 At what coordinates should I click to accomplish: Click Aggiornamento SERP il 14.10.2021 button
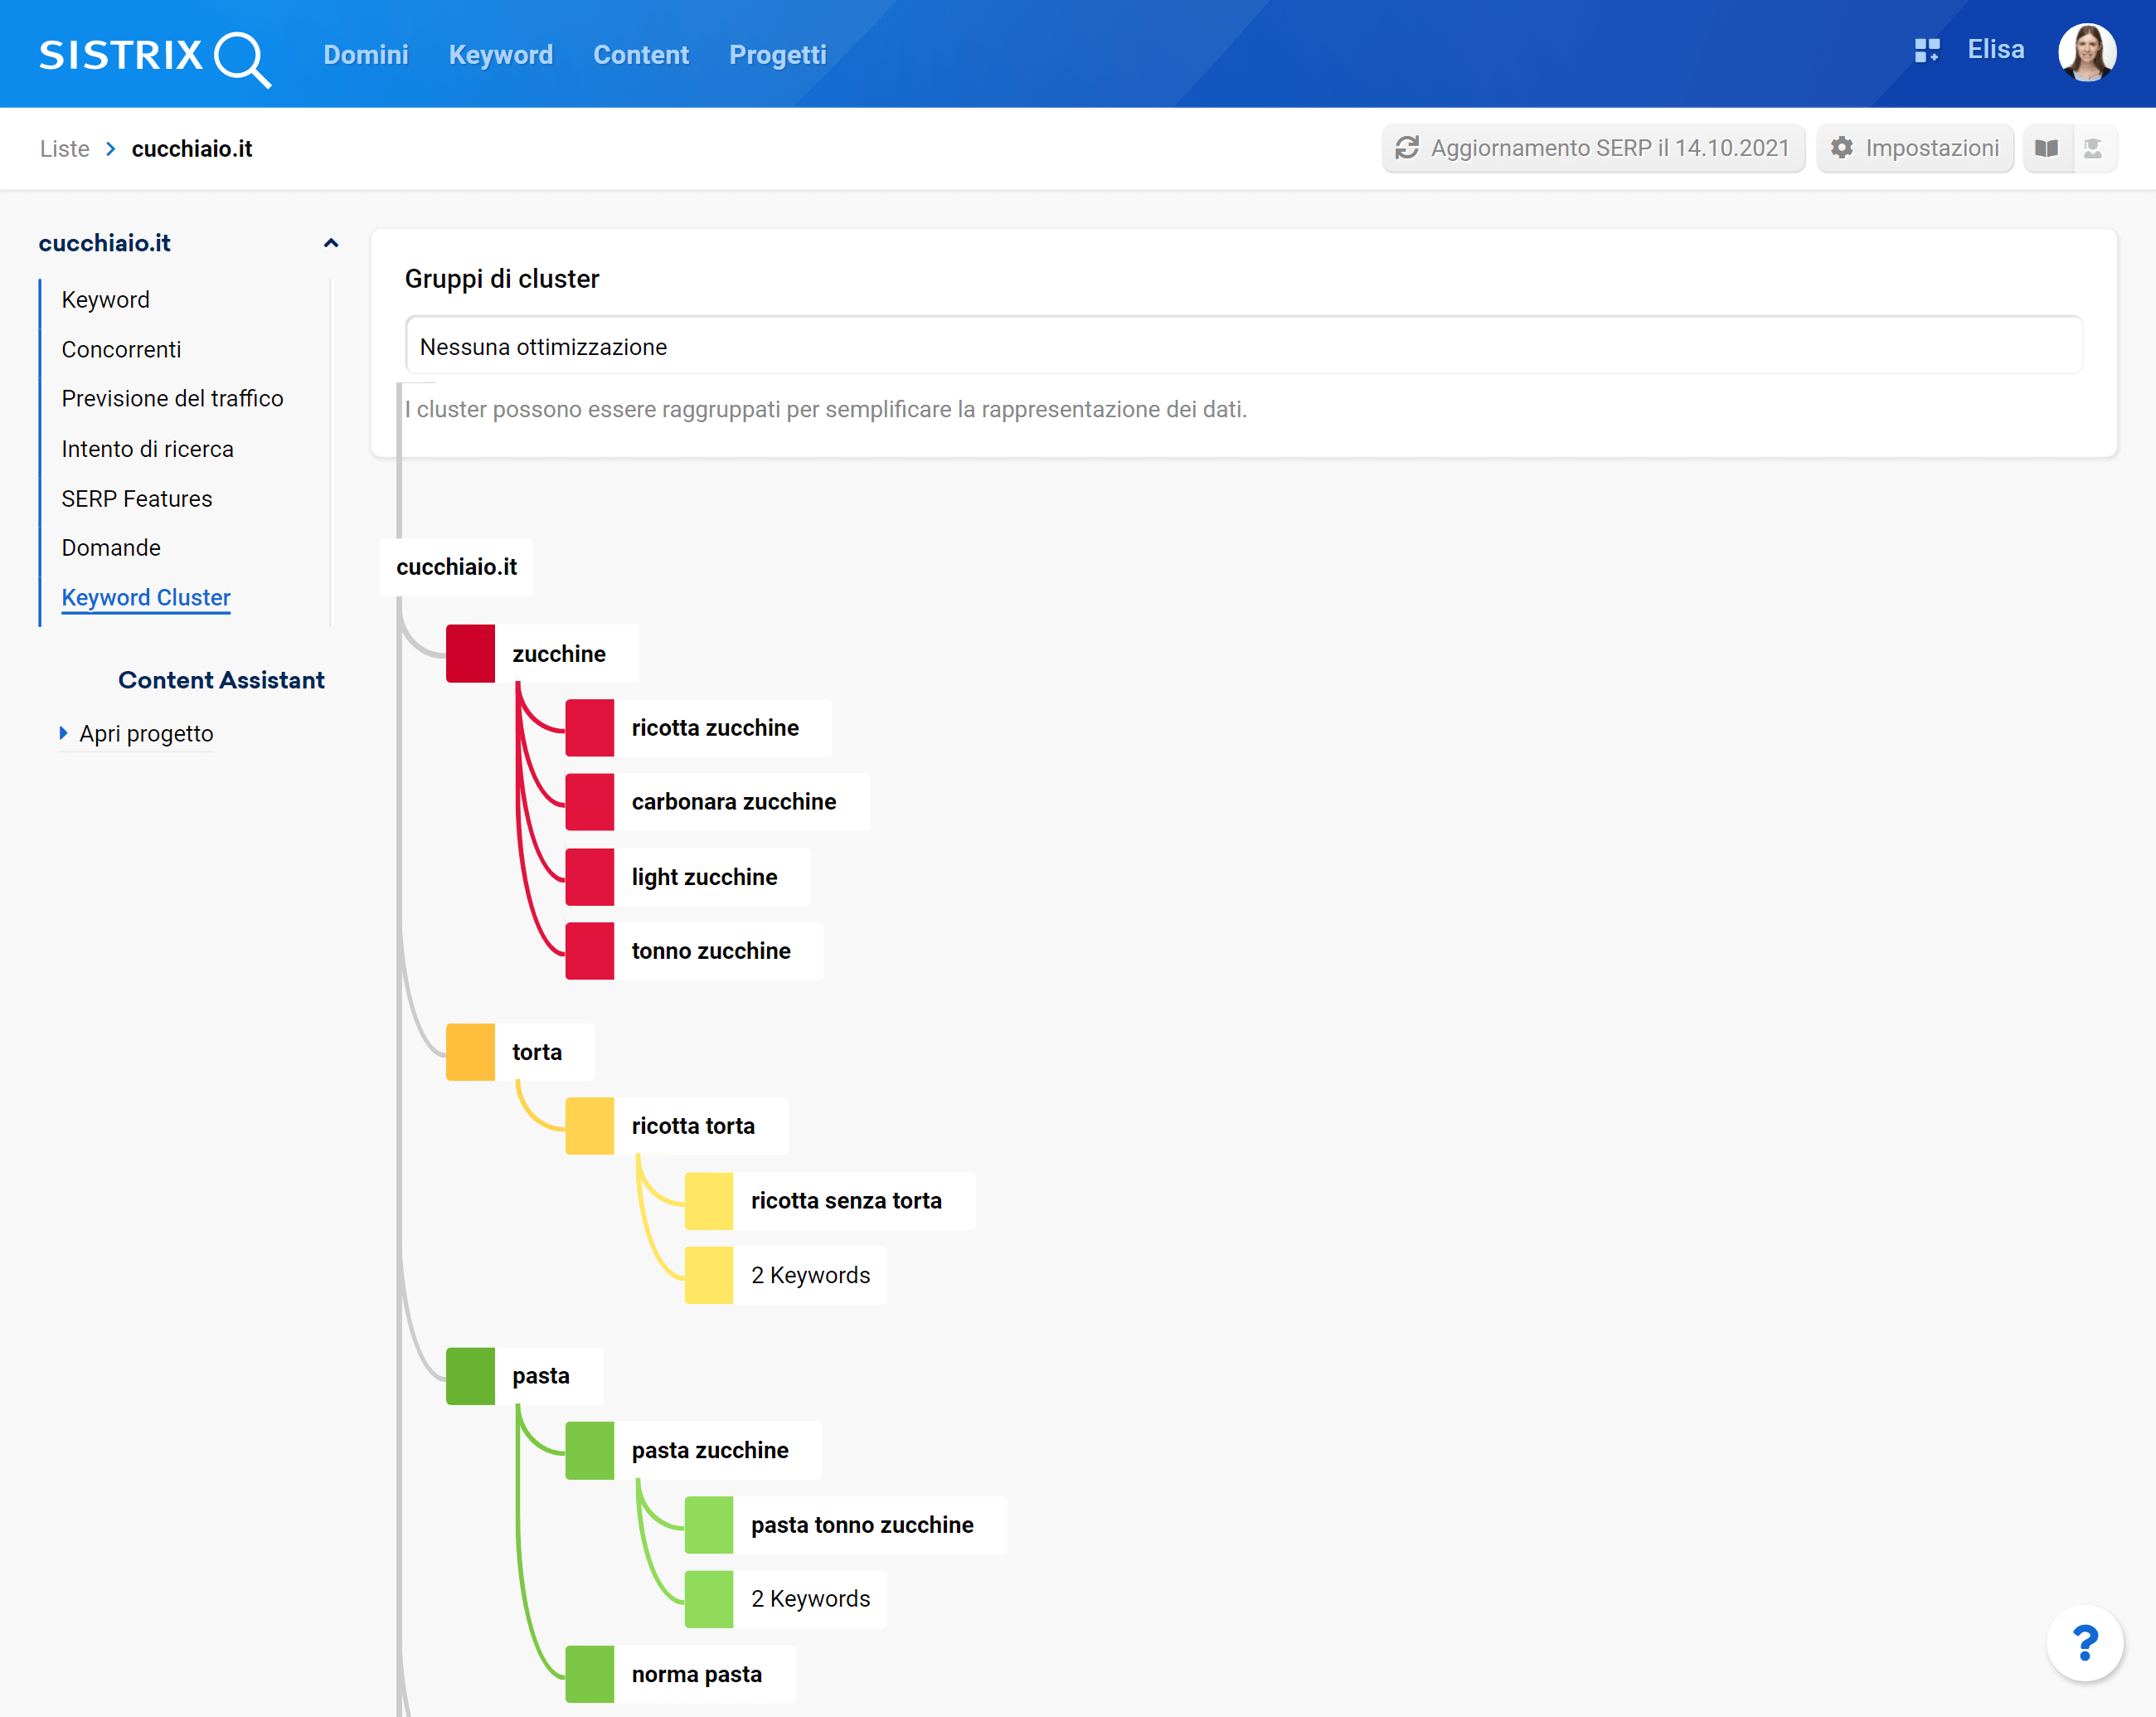tap(1593, 148)
